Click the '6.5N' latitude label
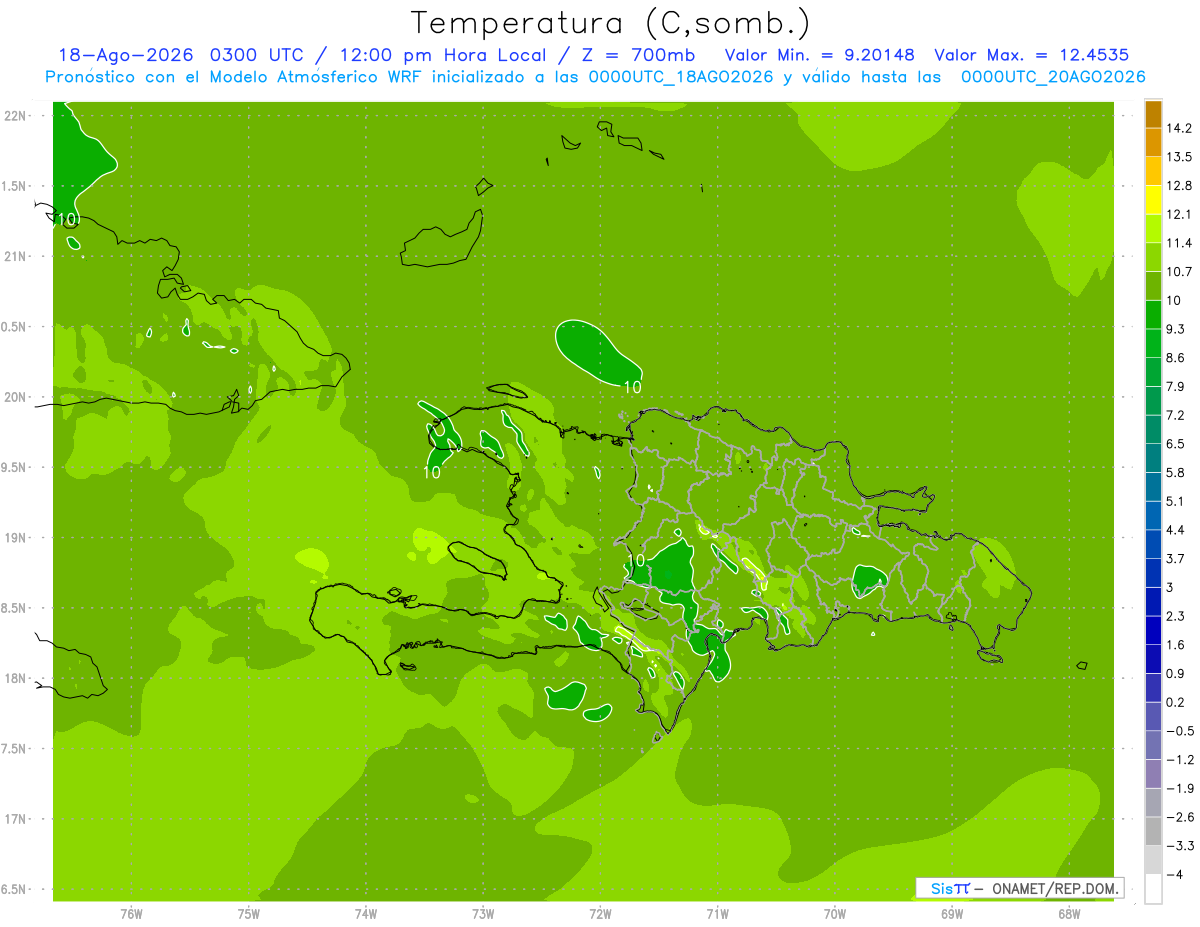Viewport: 1200px width, 927px height. click(14, 890)
